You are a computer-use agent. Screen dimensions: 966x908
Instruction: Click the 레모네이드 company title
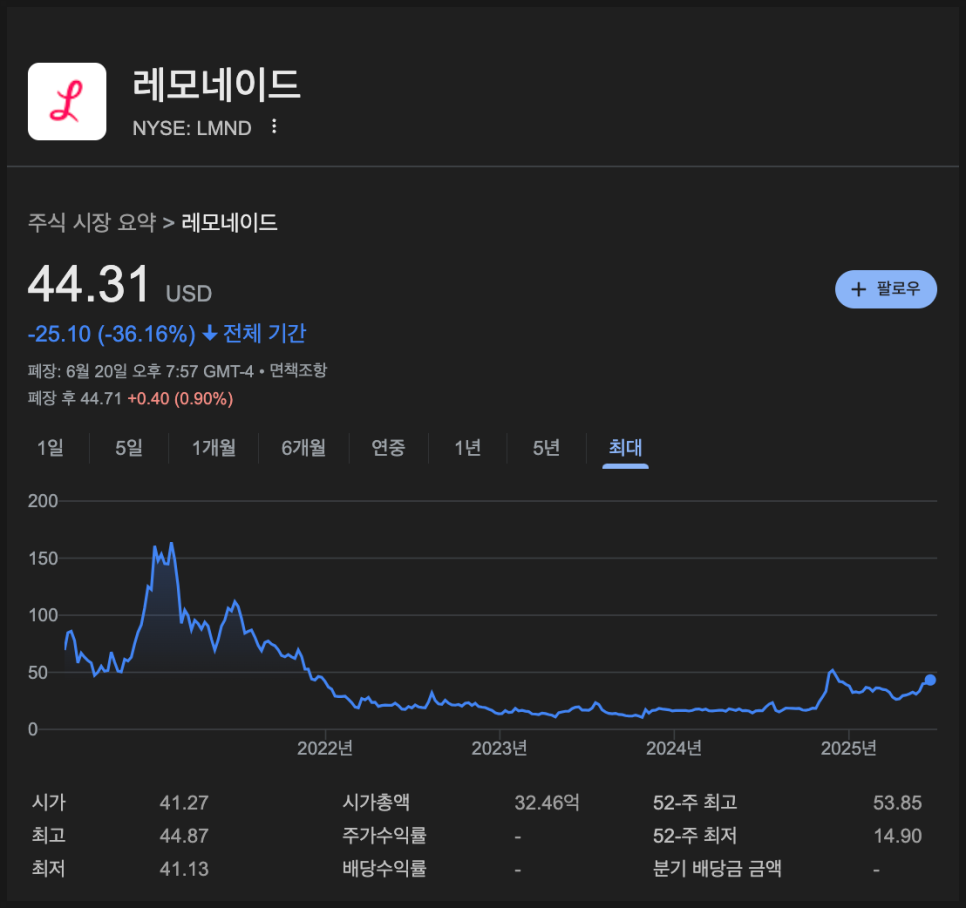click(x=216, y=84)
